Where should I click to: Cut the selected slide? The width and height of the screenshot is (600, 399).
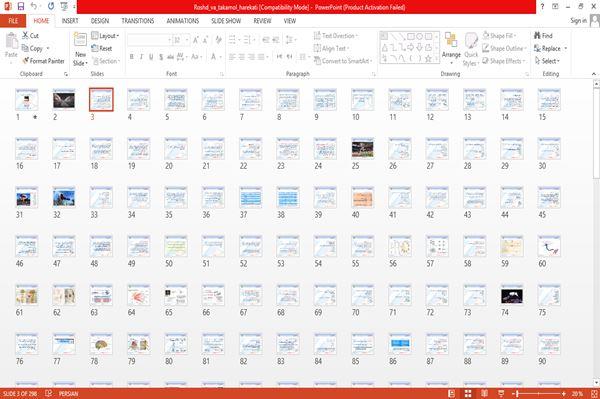(x=30, y=36)
